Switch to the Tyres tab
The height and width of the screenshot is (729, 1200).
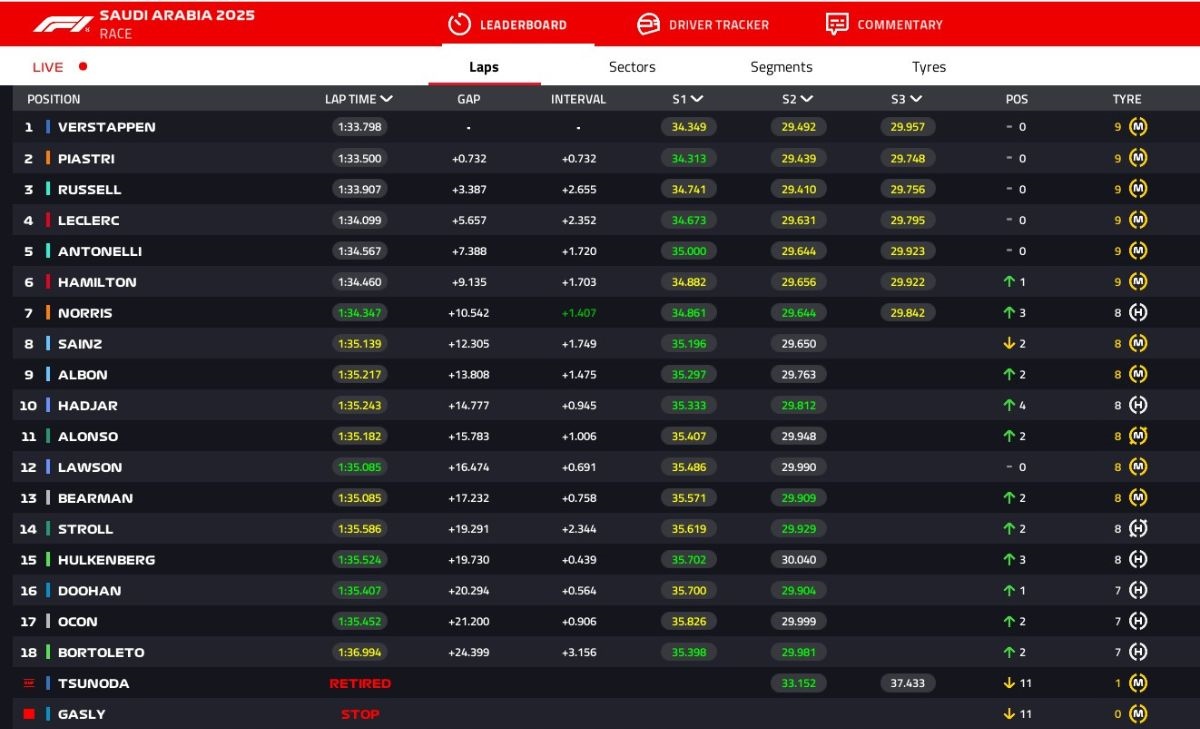[928, 67]
